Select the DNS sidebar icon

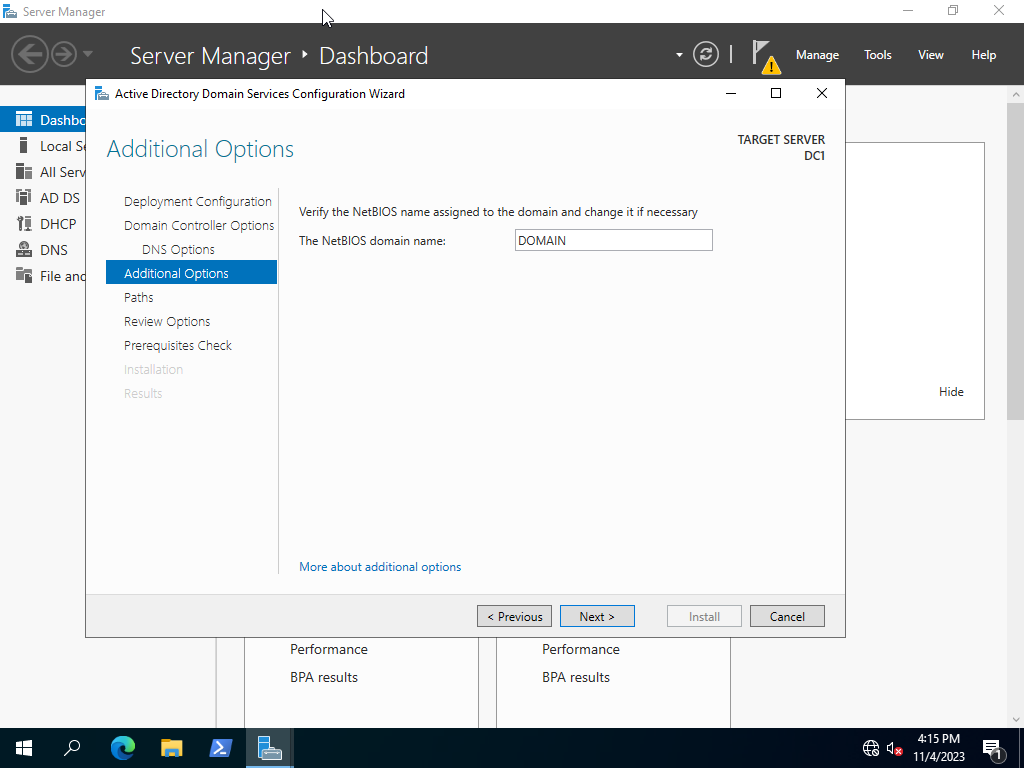24,250
